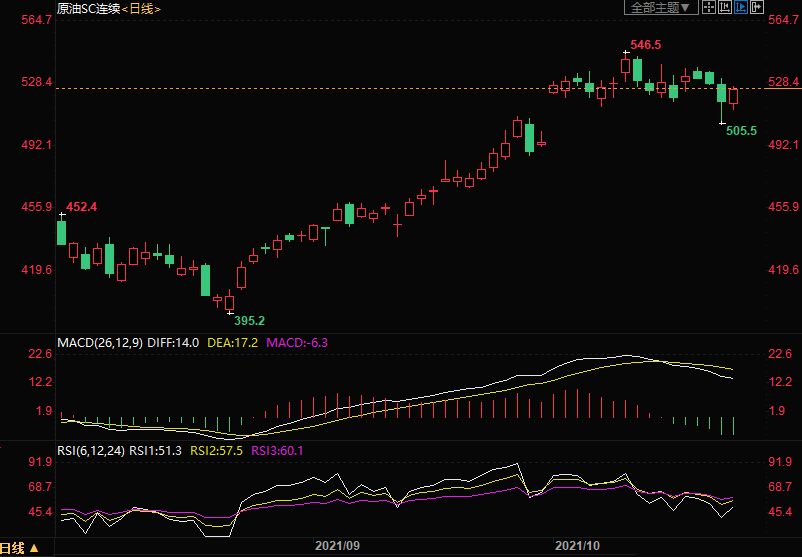The width and height of the screenshot is (802, 557).
Task: Click the 452.4 opening high label
Action: (82, 207)
